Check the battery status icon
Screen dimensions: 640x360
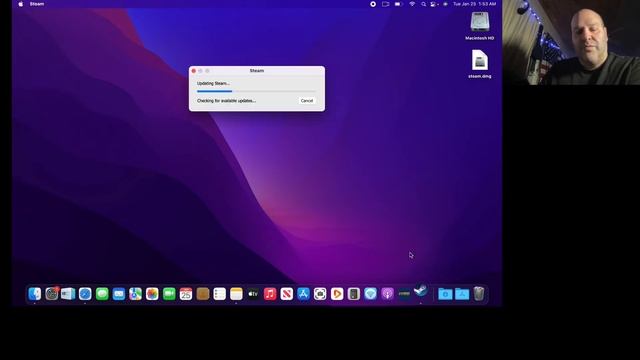(398, 4)
